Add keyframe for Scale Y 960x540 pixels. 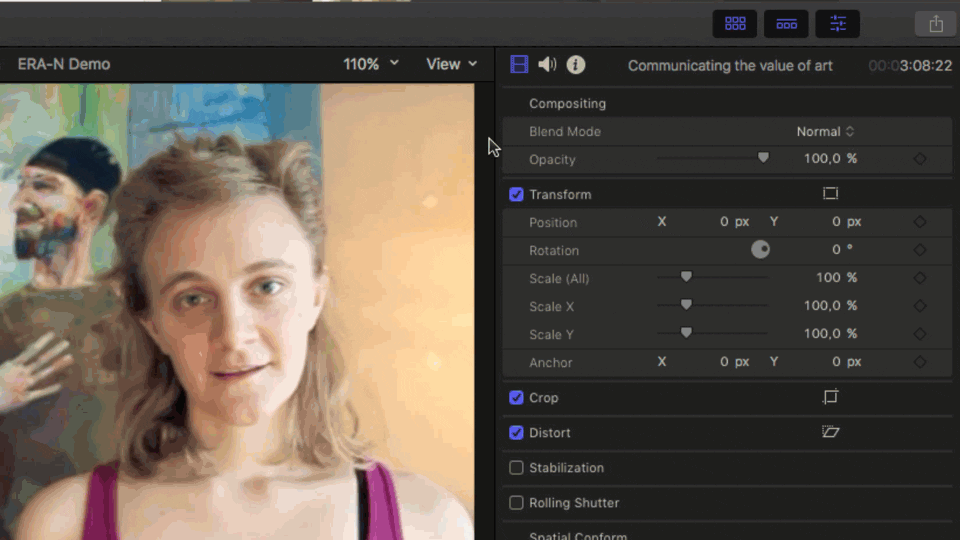(920, 334)
